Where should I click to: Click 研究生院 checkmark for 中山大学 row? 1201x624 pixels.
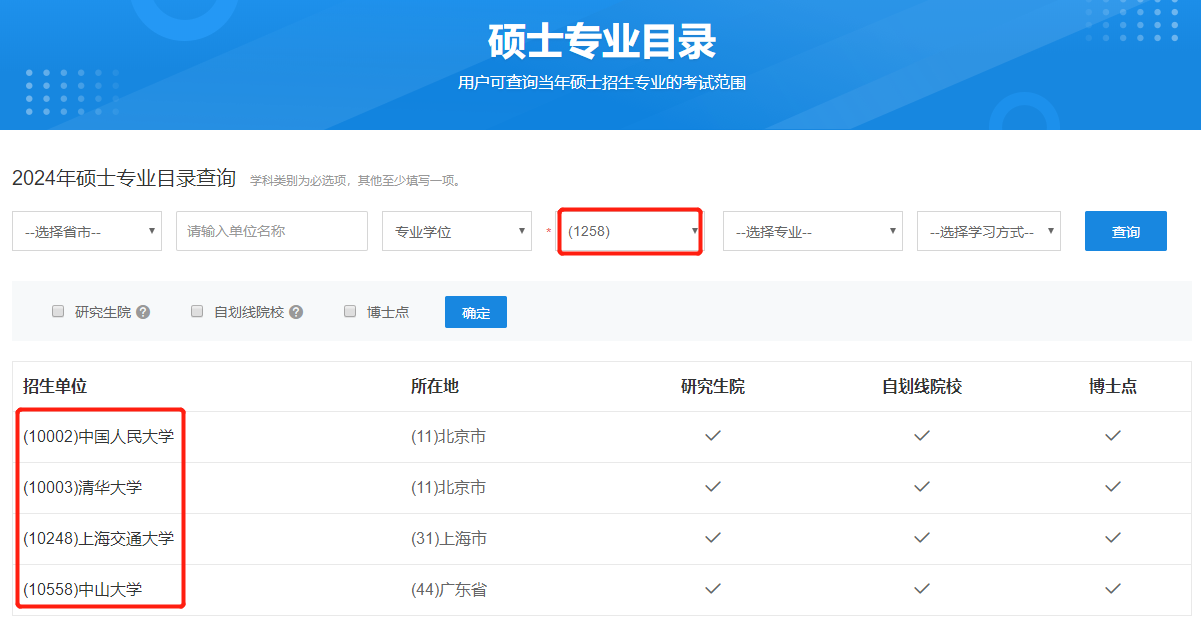coord(713,589)
